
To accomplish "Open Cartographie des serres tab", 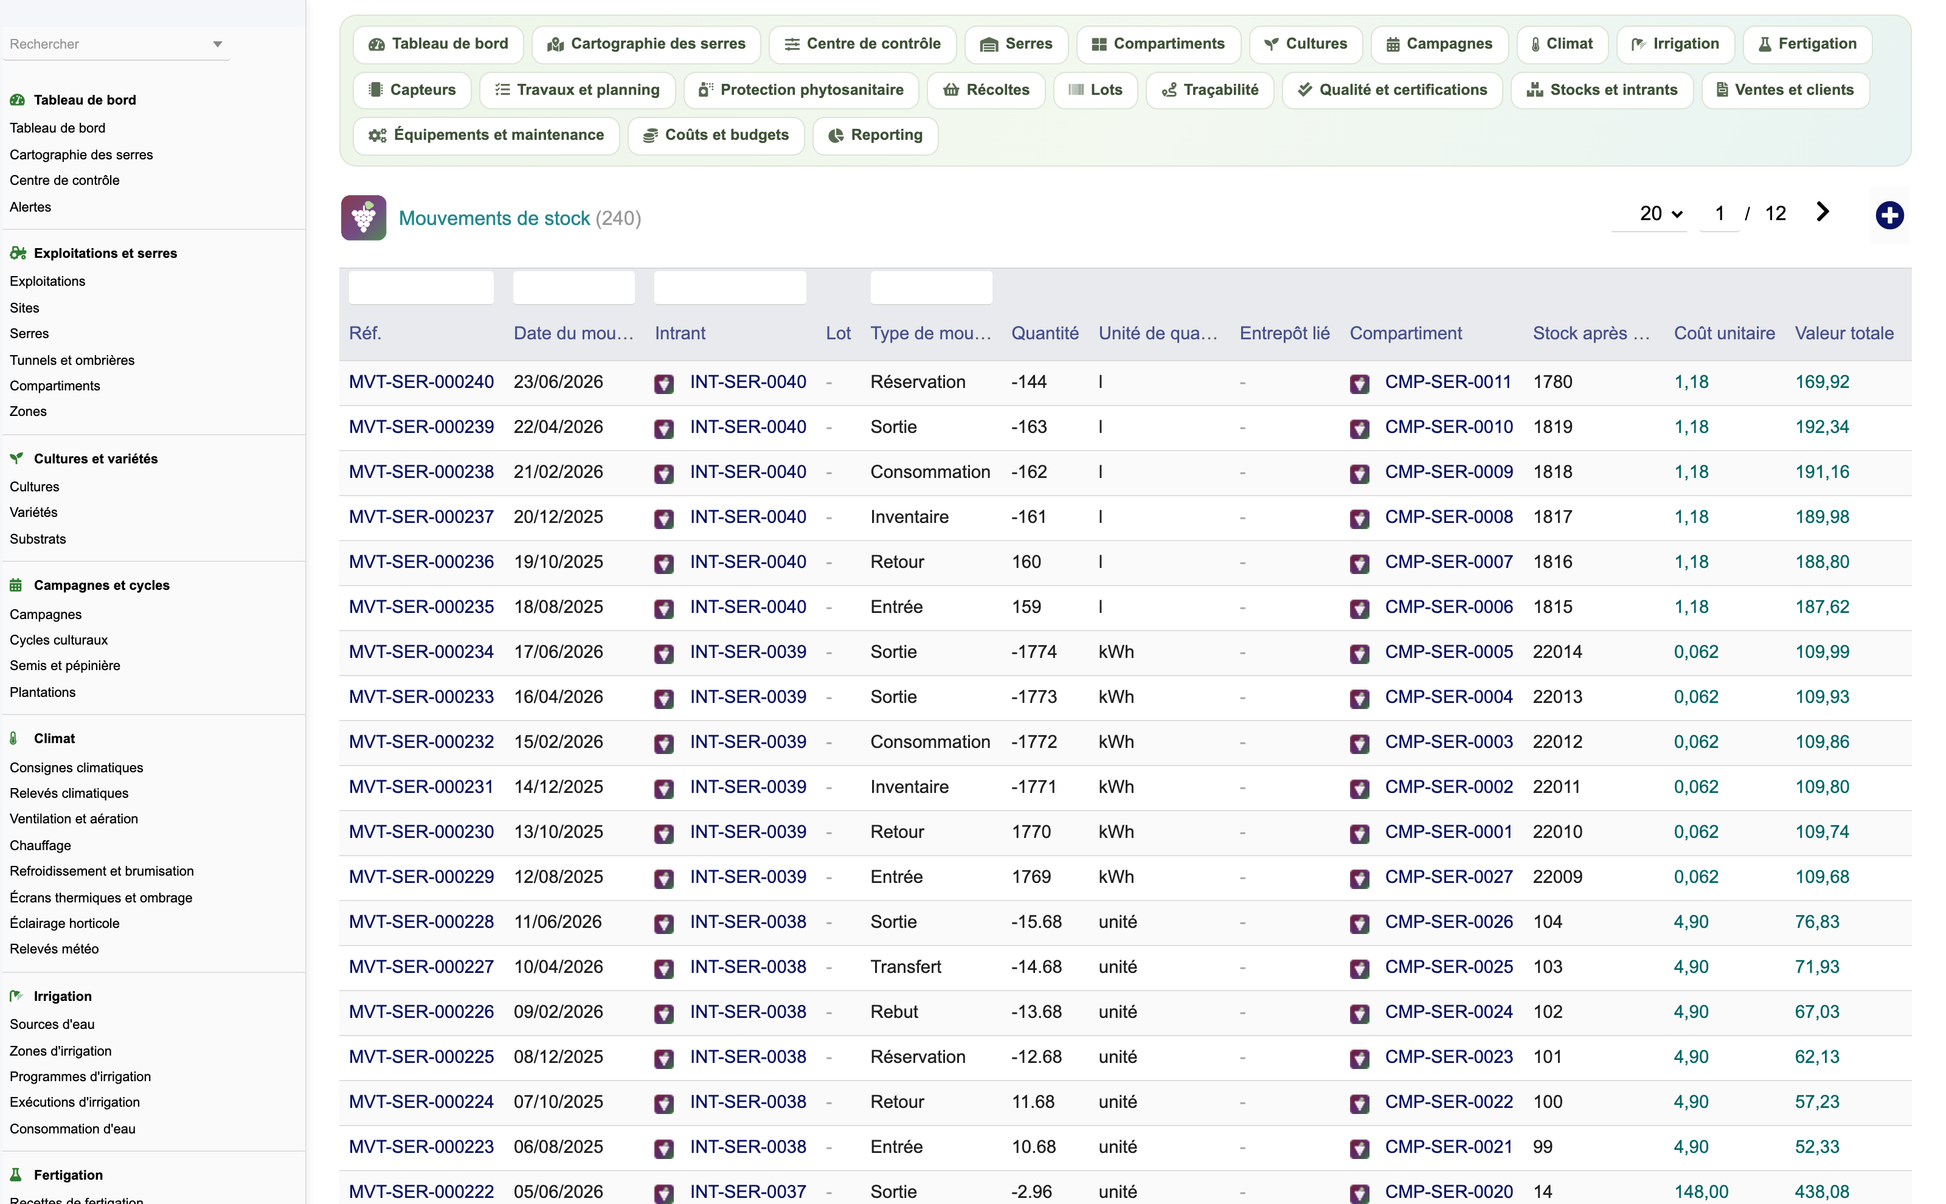I will tap(646, 44).
